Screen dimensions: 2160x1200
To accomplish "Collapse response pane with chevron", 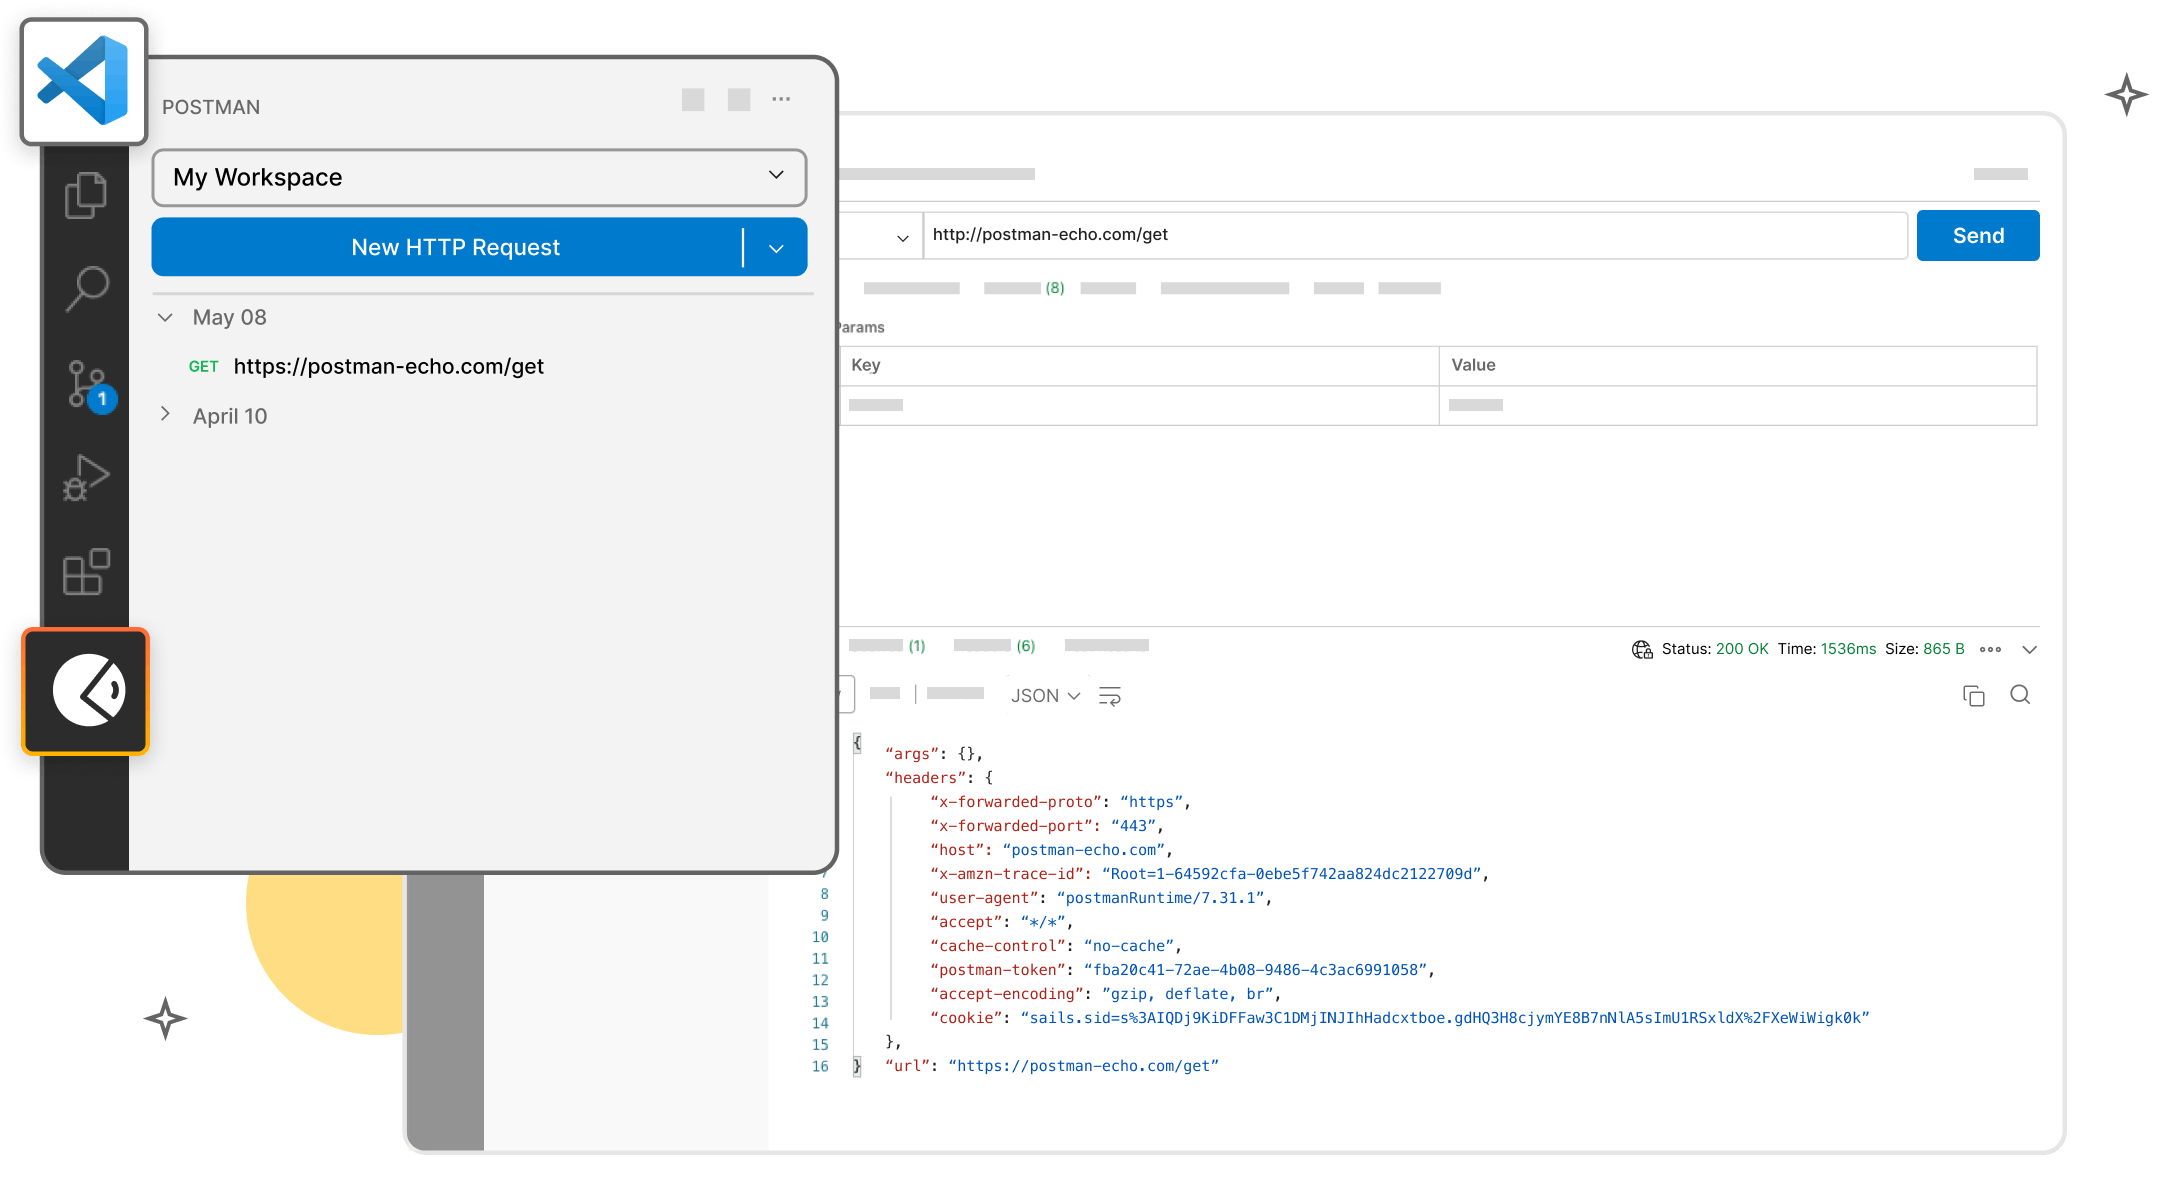I will 2029,649.
